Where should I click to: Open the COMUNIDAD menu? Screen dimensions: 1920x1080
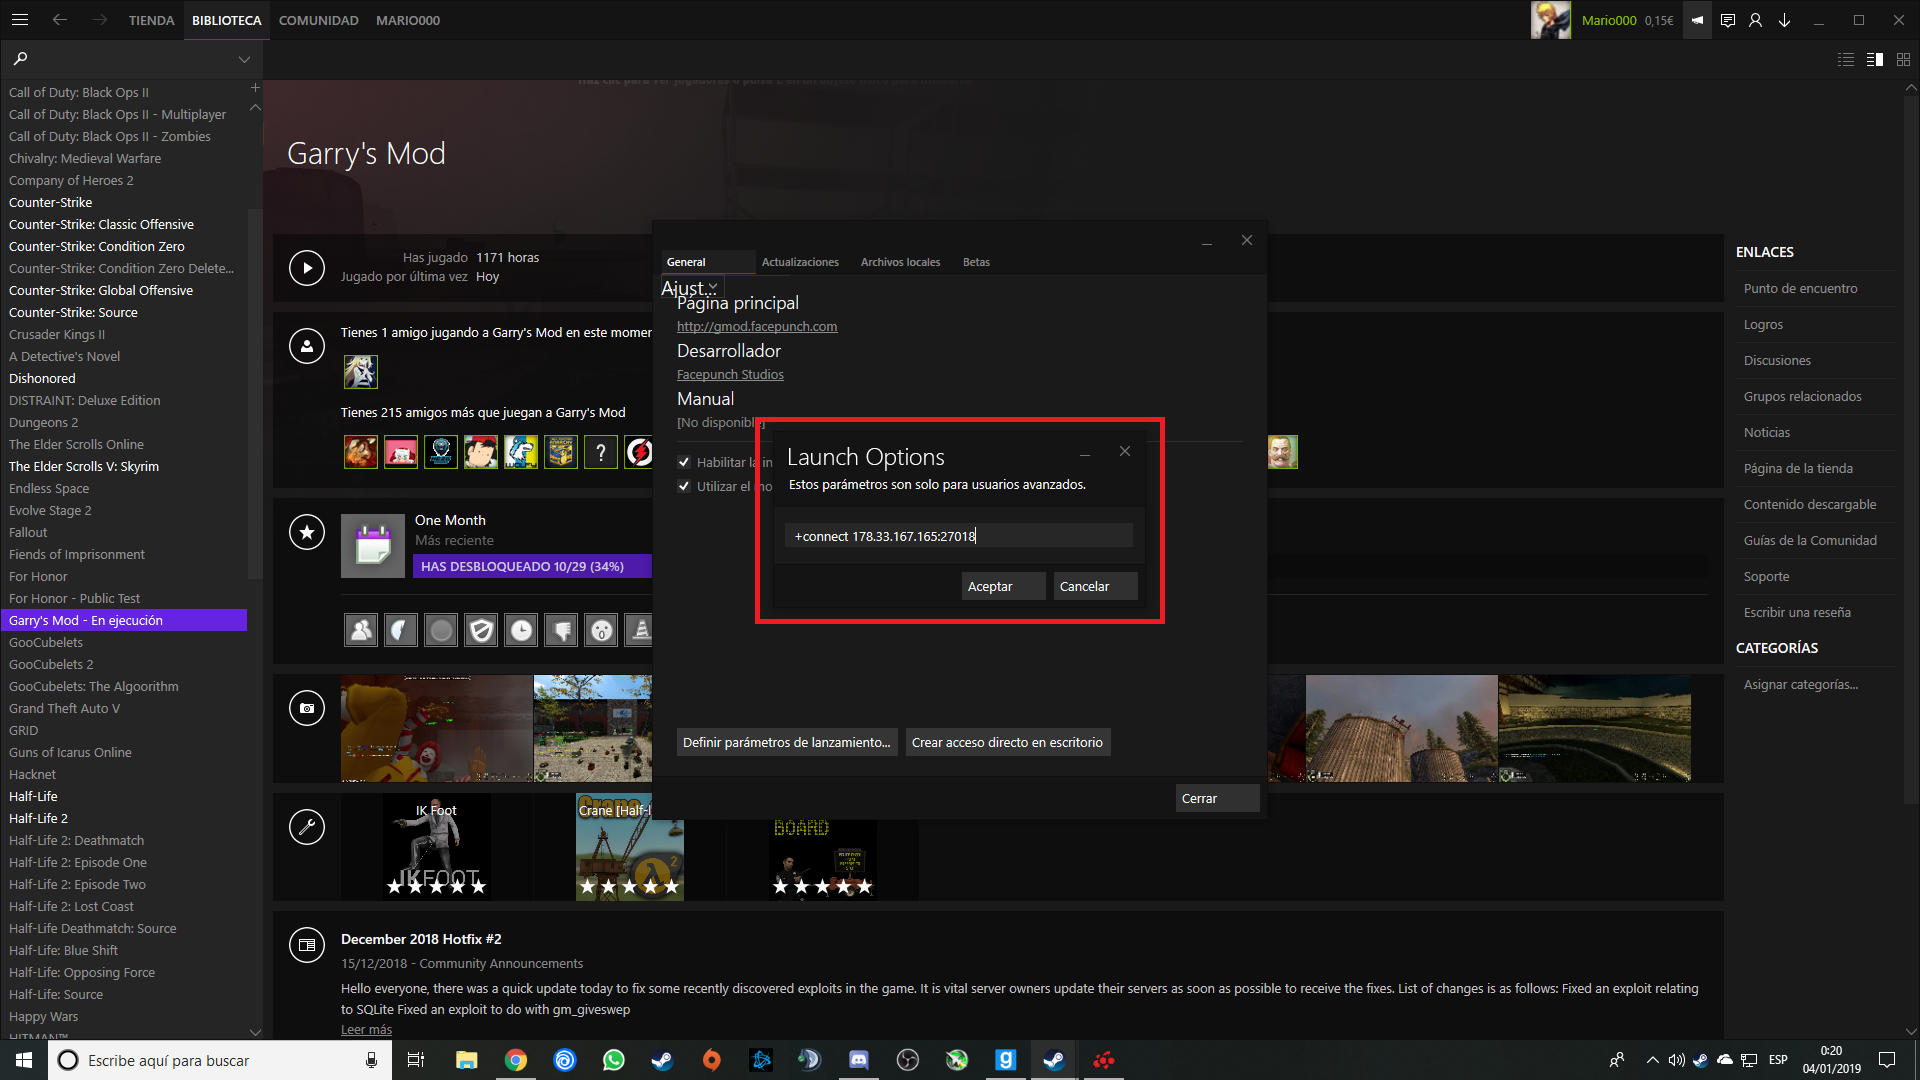[x=318, y=20]
